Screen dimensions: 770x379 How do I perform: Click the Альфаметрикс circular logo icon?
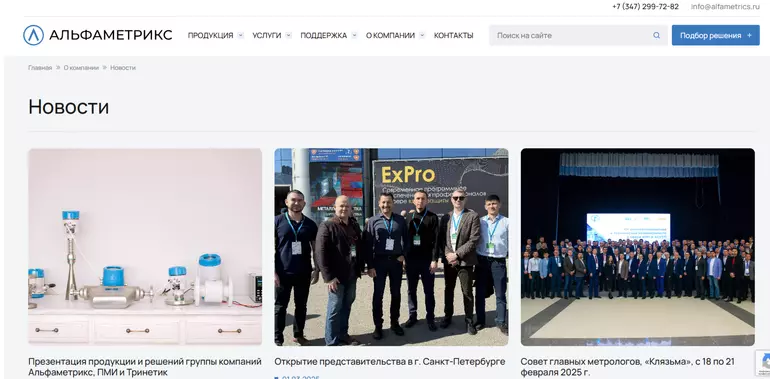click(33, 35)
